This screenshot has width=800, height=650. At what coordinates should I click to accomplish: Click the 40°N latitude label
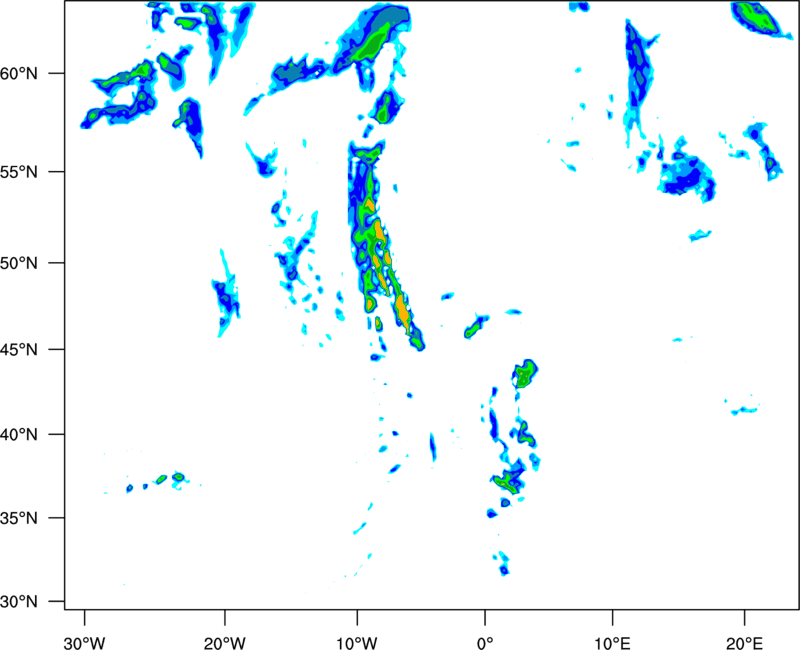(x=19, y=435)
